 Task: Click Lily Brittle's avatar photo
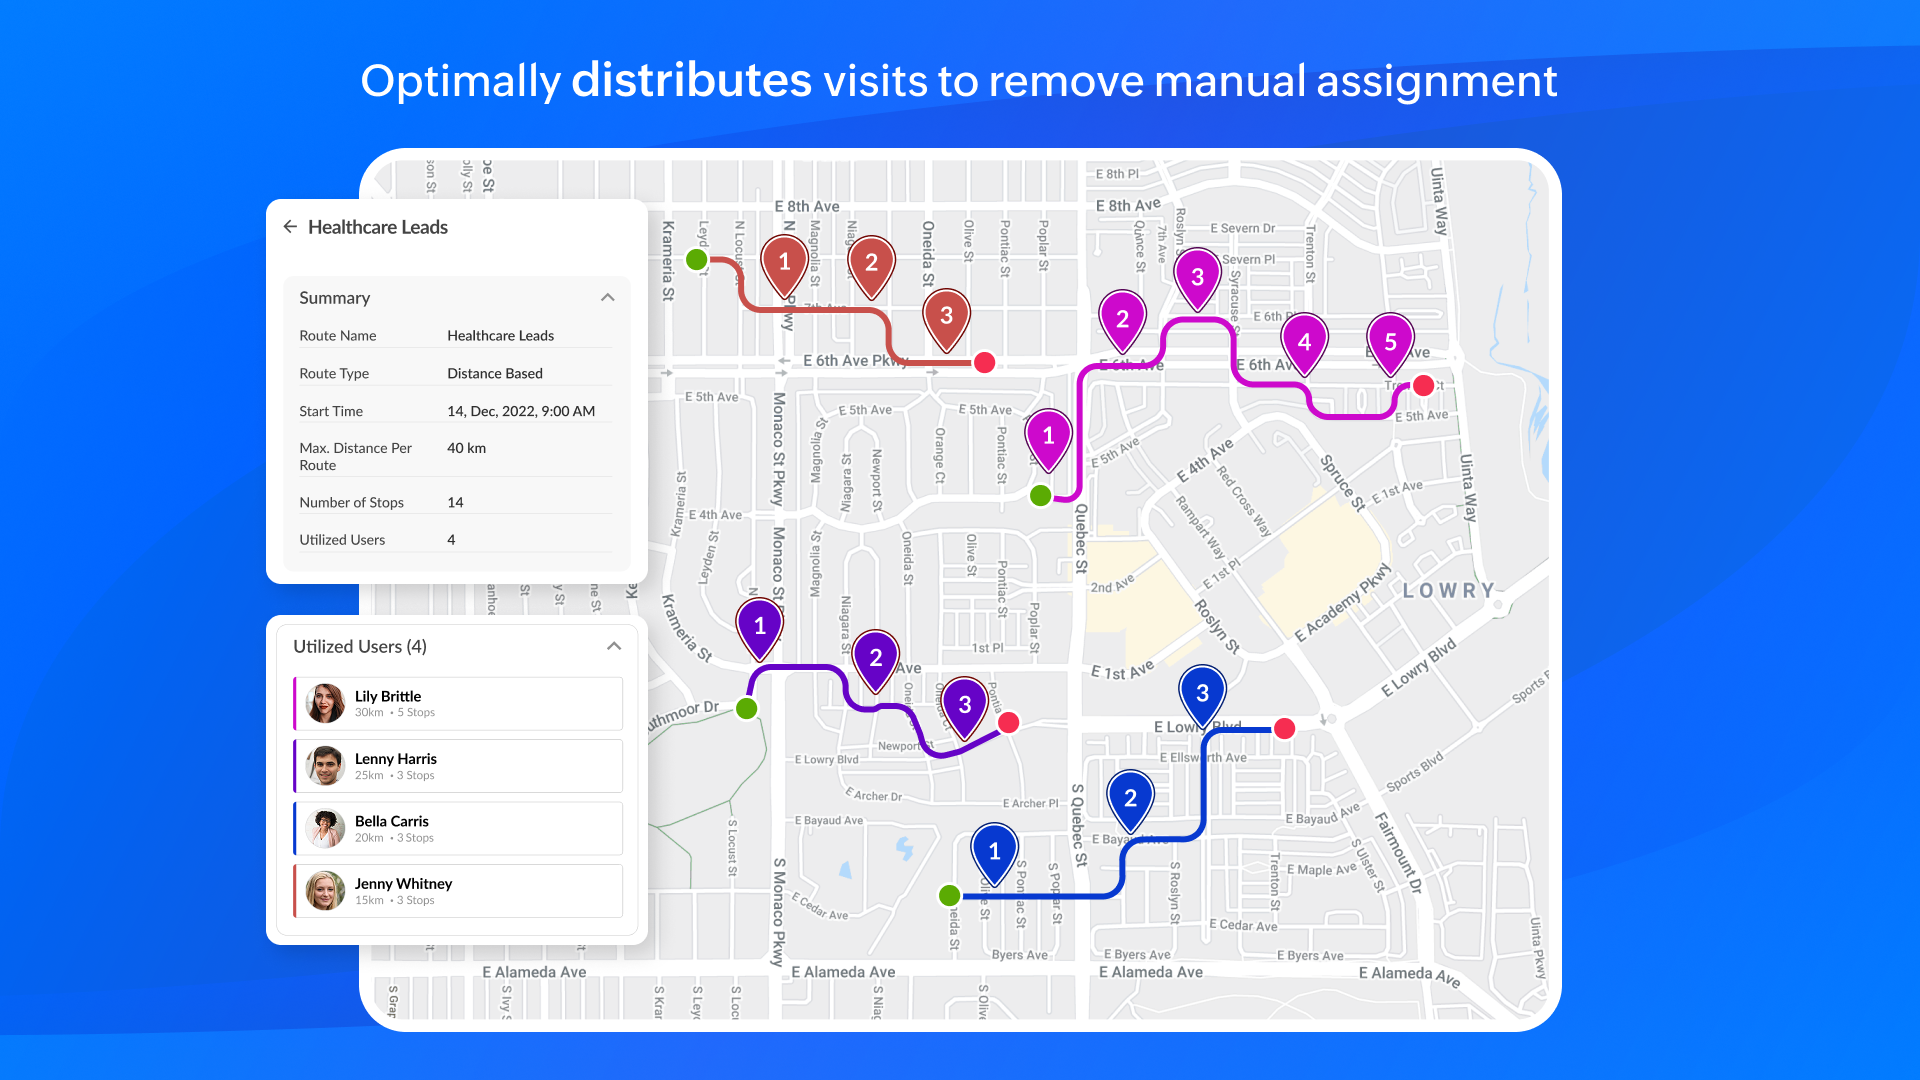325,704
